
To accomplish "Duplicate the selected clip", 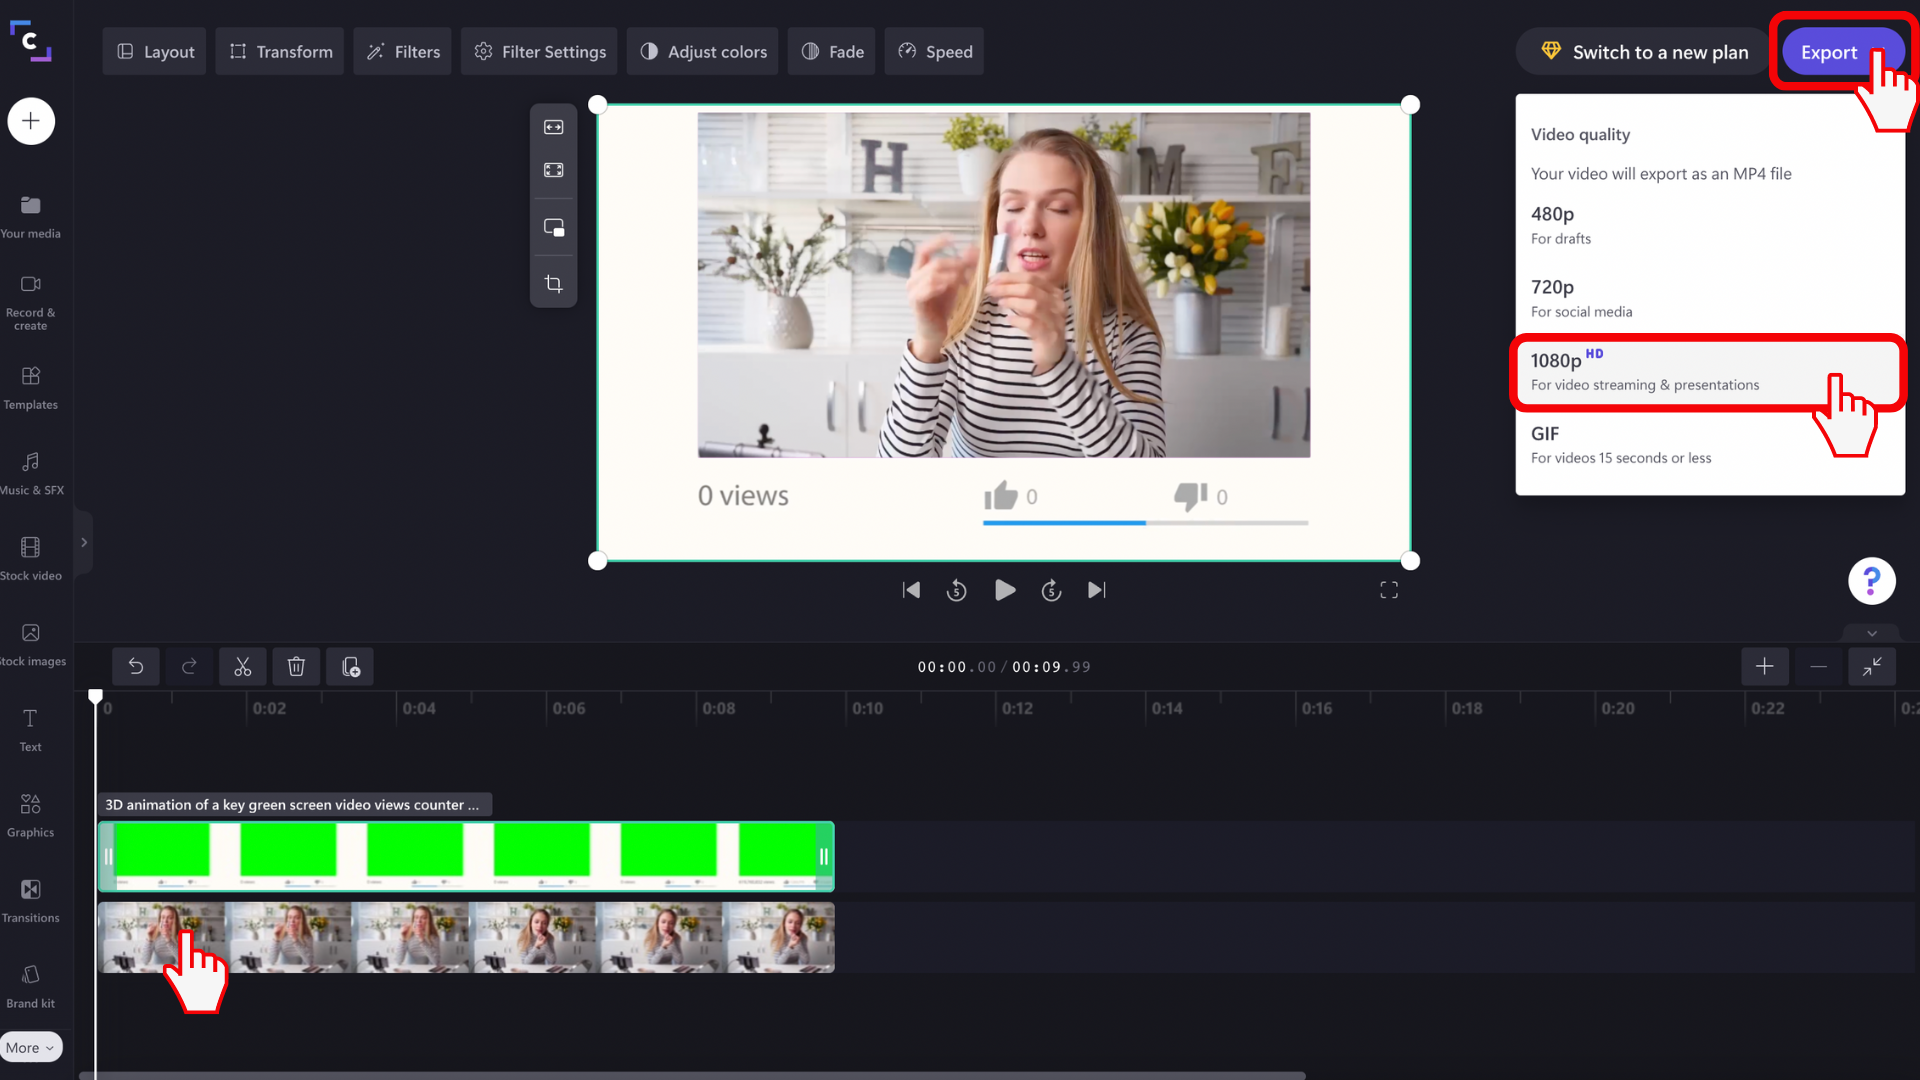I will (x=350, y=666).
